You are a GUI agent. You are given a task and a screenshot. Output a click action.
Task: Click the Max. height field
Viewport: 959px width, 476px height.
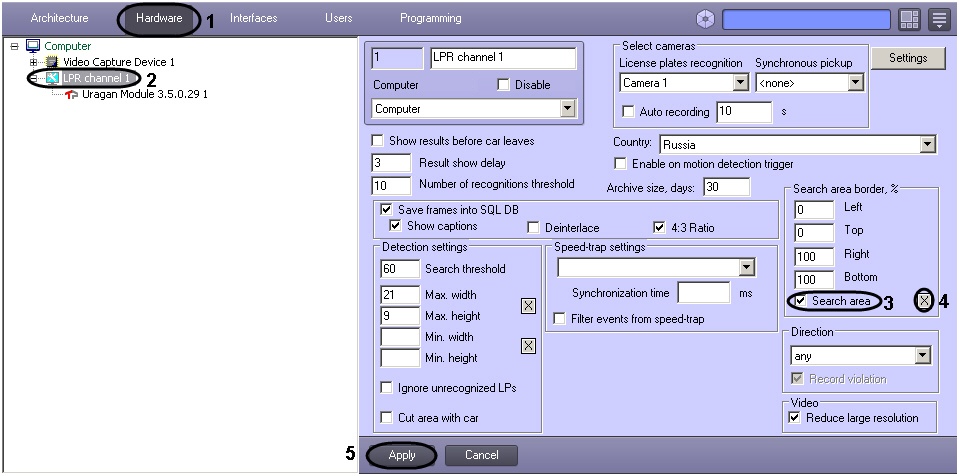tap(400, 316)
